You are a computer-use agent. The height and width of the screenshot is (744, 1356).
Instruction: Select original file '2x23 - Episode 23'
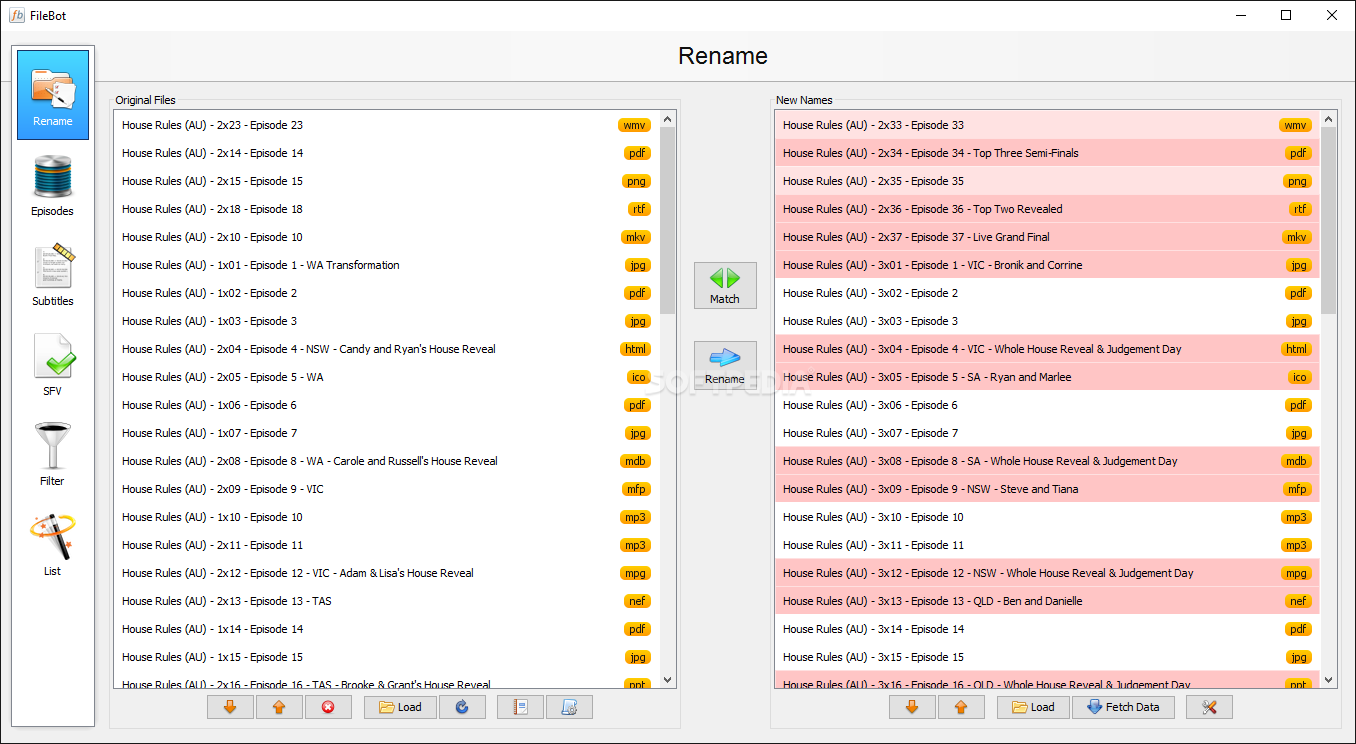coord(386,125)
